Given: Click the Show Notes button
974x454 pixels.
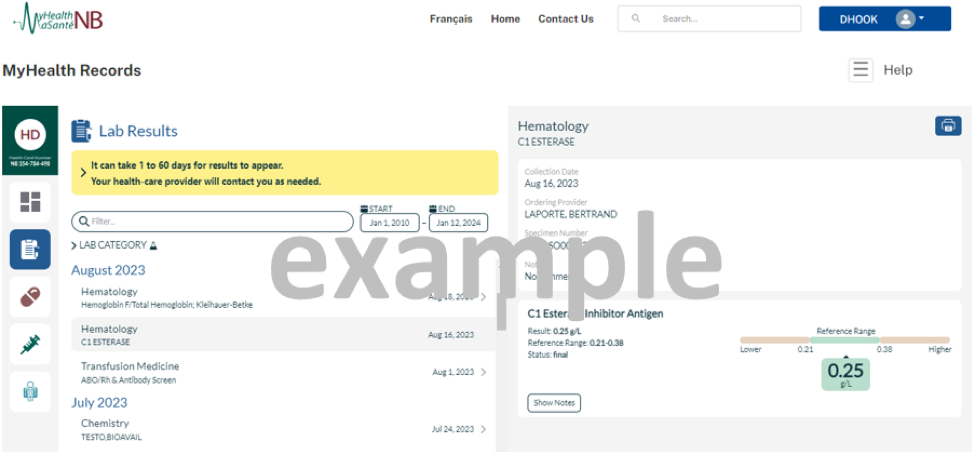Looking at the screenshot, I should pos(554,403).
